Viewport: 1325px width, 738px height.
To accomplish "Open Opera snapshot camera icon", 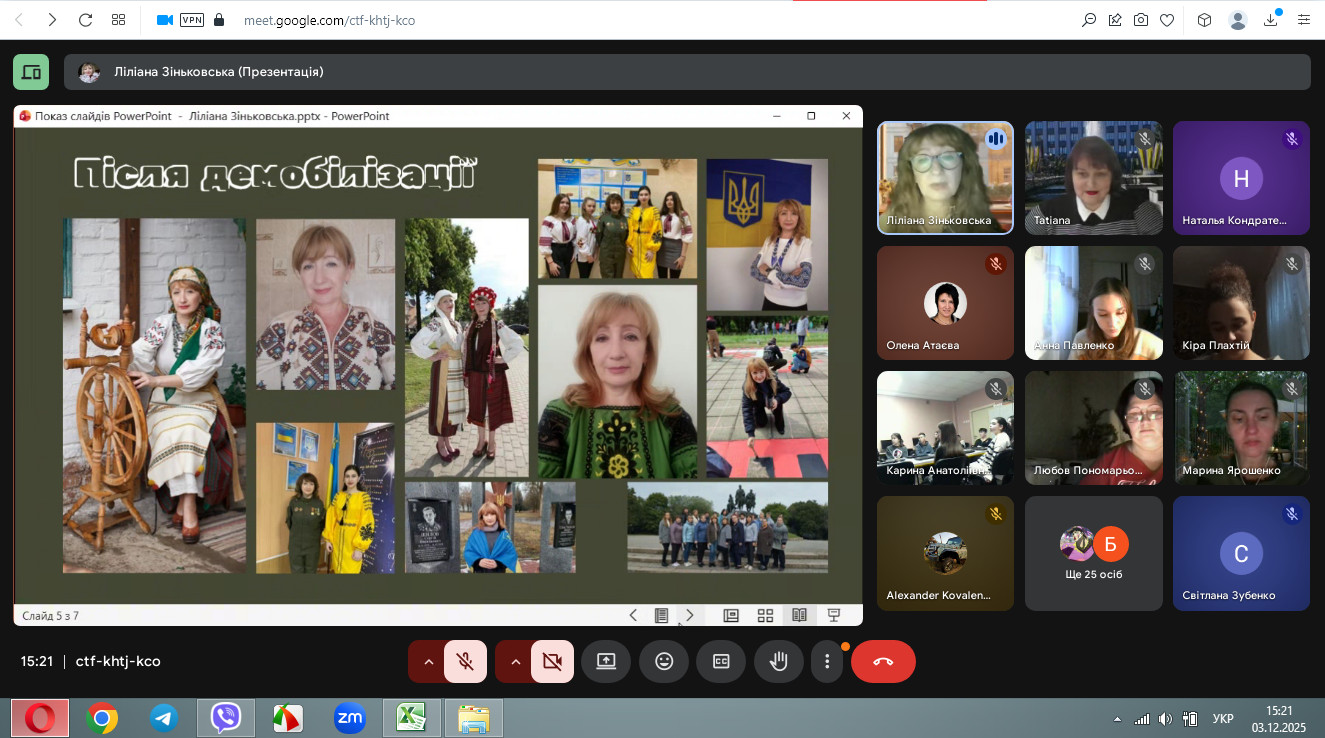I will (1141, 20).
